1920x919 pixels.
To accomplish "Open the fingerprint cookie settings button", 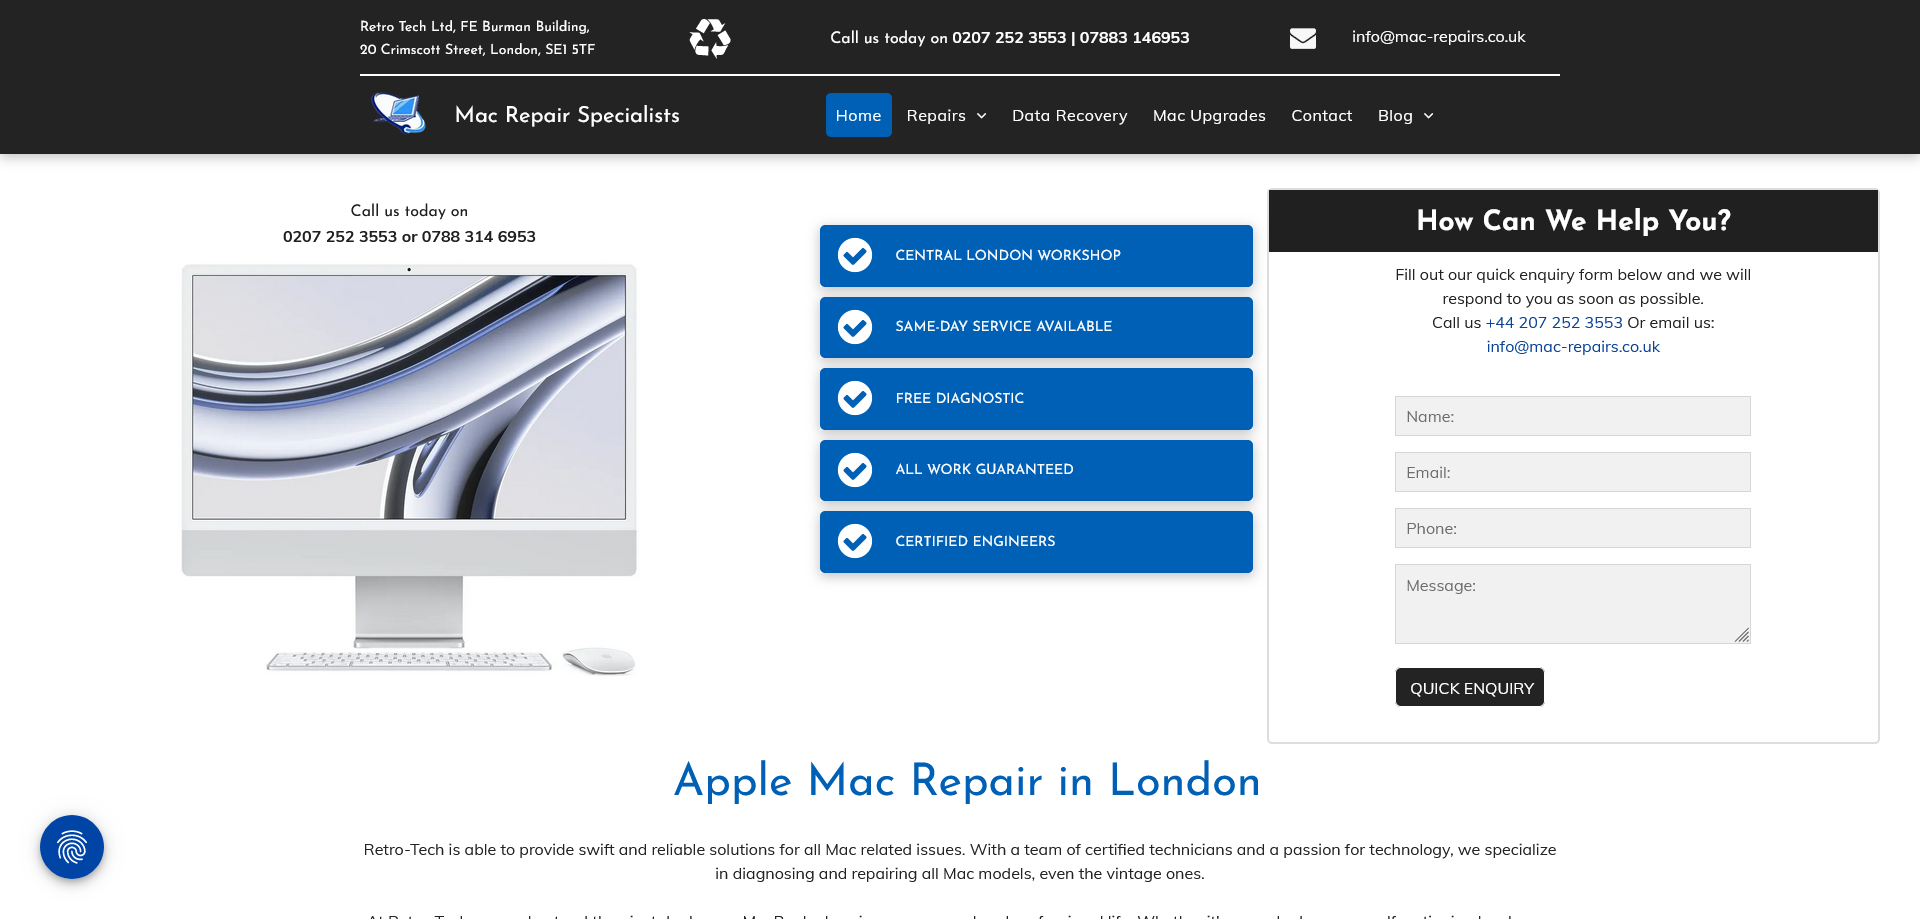I will 72,847.
